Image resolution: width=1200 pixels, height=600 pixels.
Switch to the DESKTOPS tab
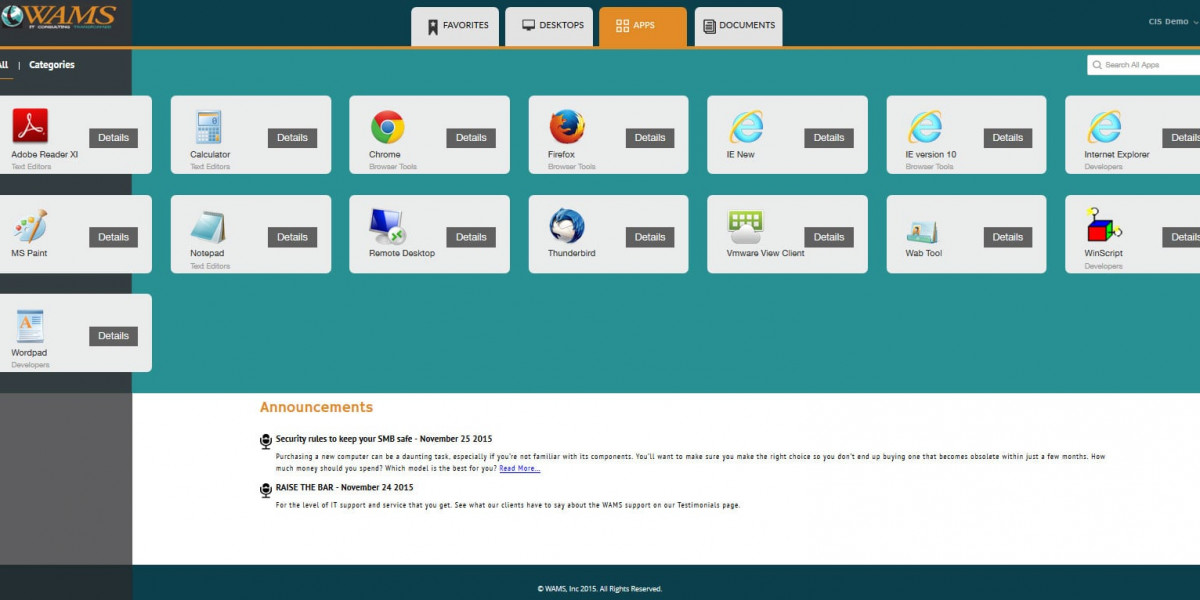point(548,26)
